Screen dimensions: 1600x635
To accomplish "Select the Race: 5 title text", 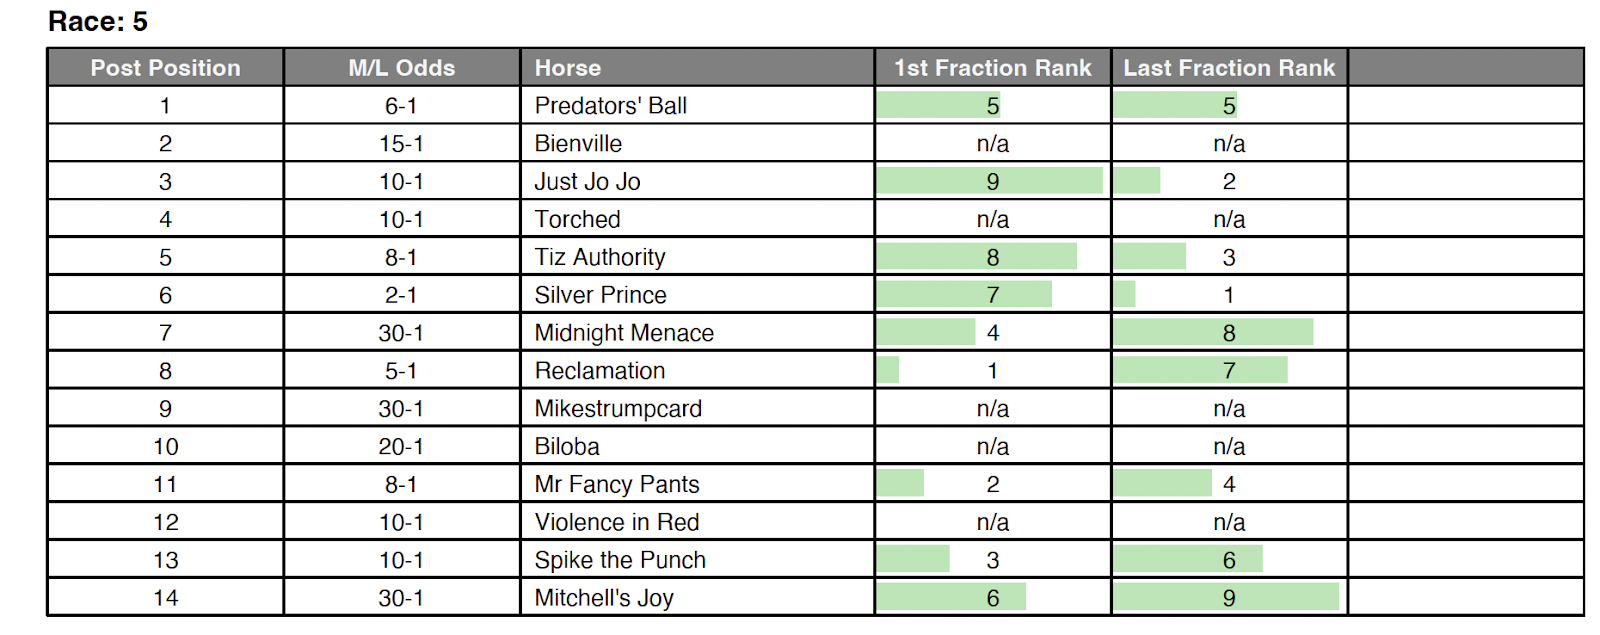I will click(98, 21).
